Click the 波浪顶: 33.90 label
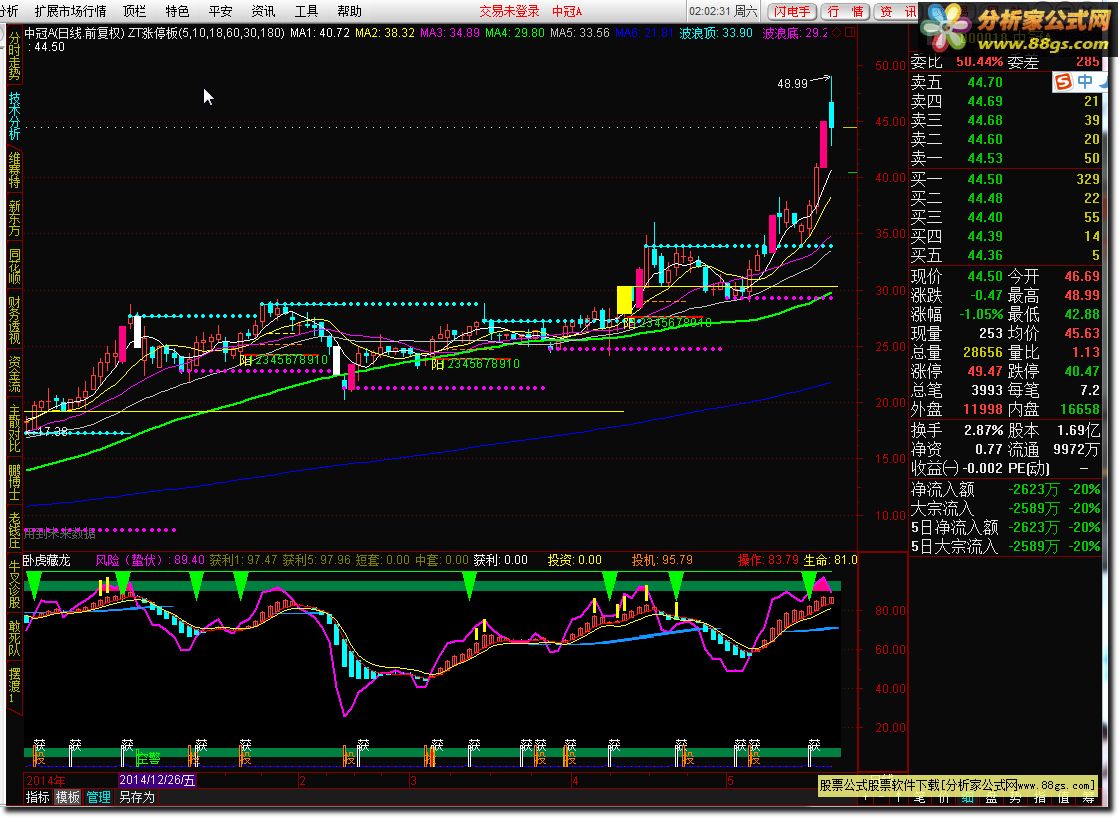Viewport: 1120px width, 818px height. pos(716,33)
